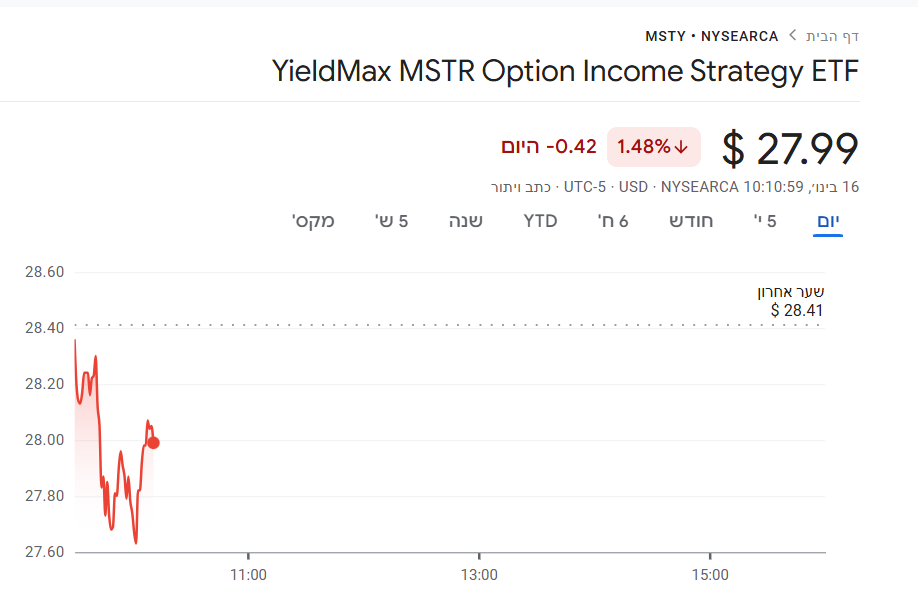The height and width of the screenshot is (595, 918).
Task: Click the 1.48% percent change badge
Action: pos(653,147)
